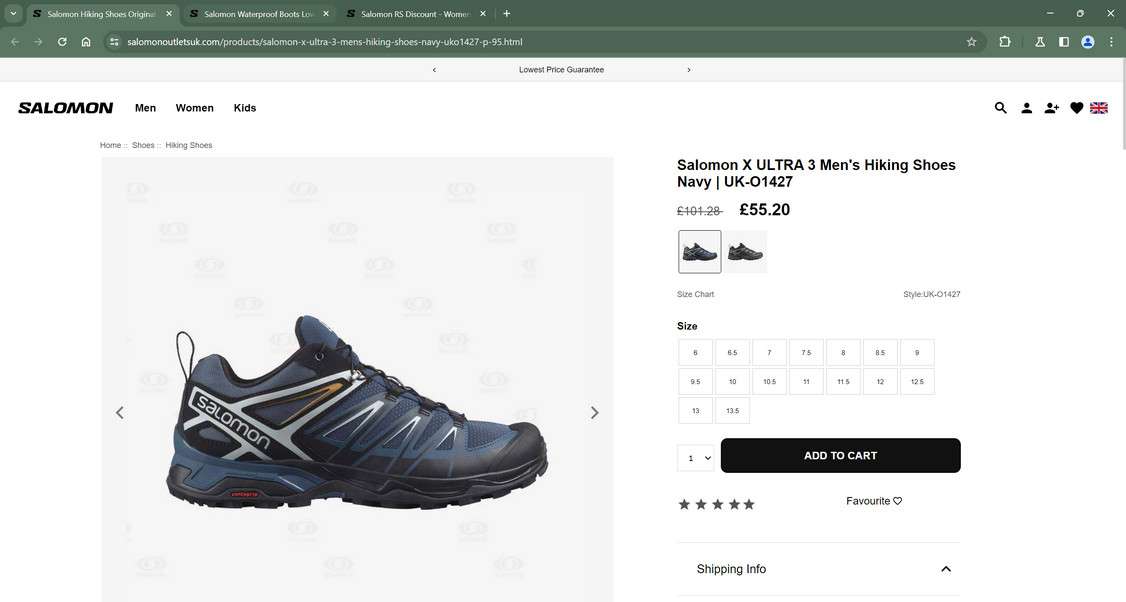
Task: Open the site search magnifier icon
Action: (x=1000, y=108)
